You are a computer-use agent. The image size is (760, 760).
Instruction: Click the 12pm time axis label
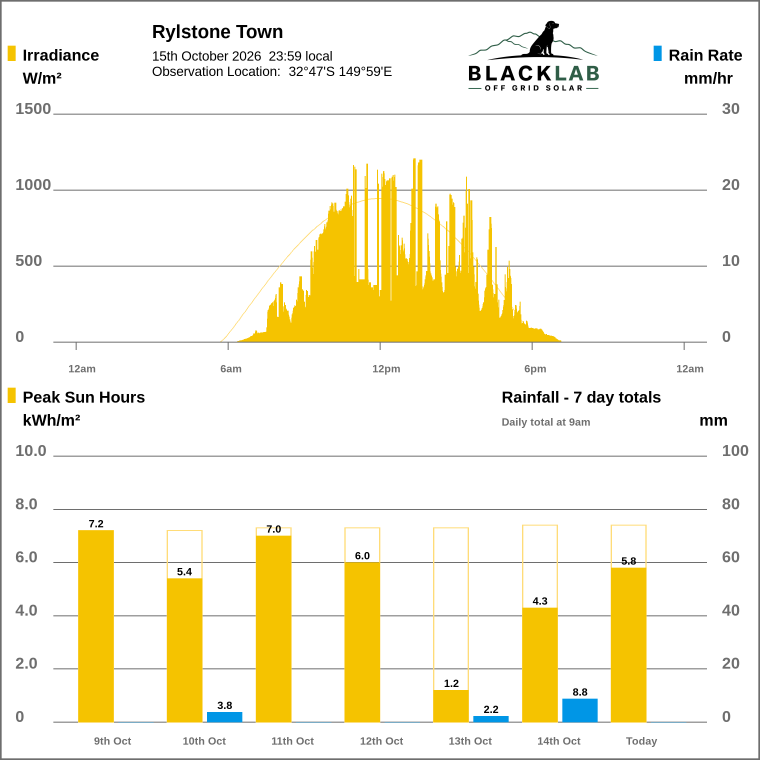point(386,369)
